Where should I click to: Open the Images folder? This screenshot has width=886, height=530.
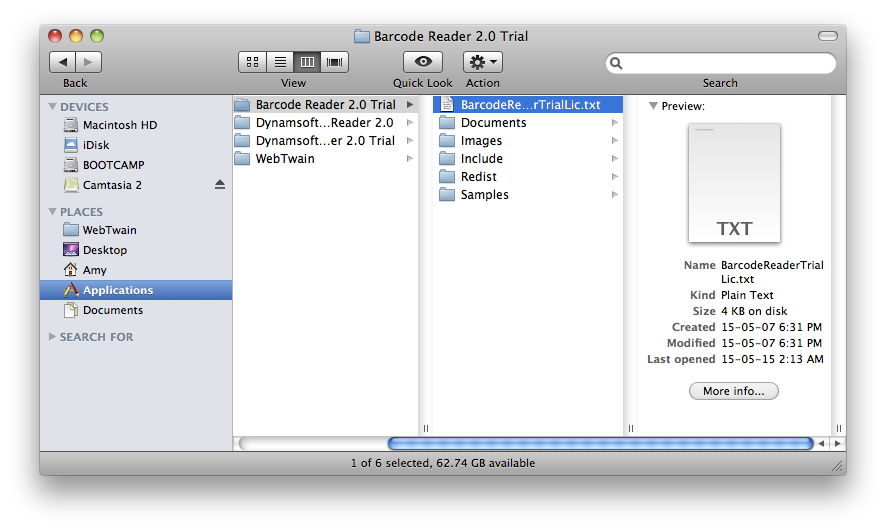pos(528,141)
